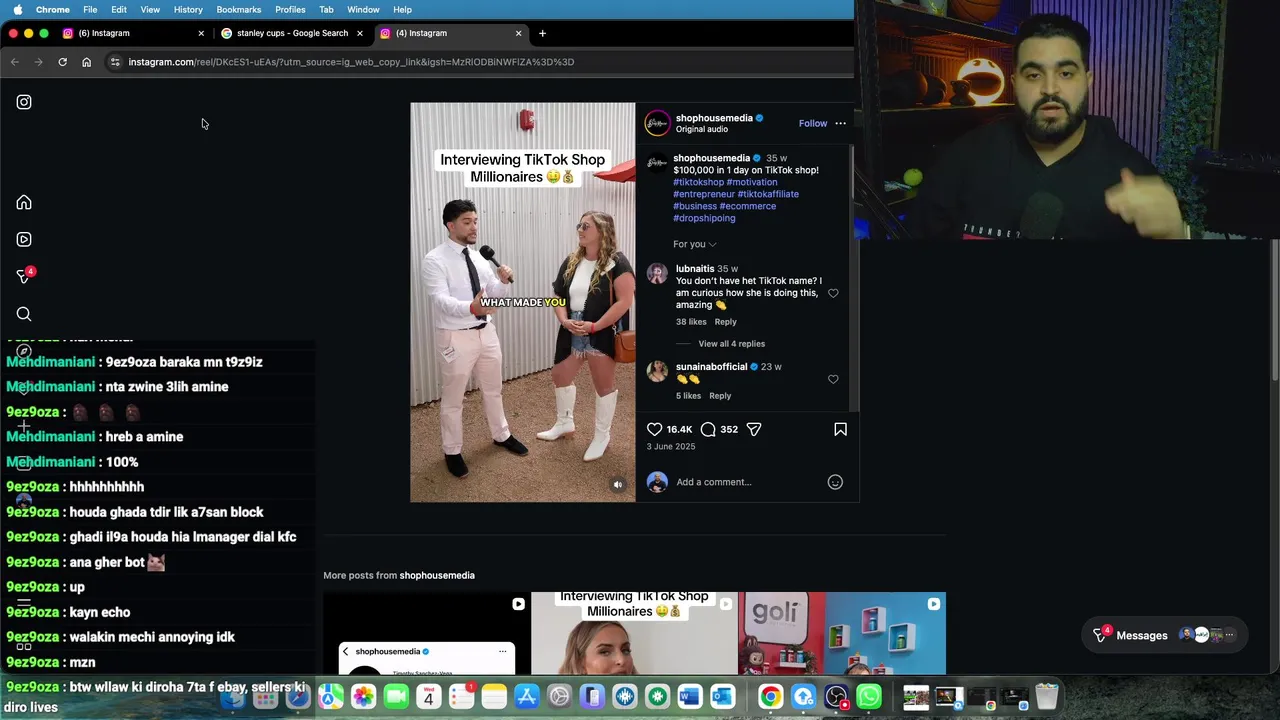Open the Chrome File menu
This screenshot has width=1280, height=720.
pos(90,9)
